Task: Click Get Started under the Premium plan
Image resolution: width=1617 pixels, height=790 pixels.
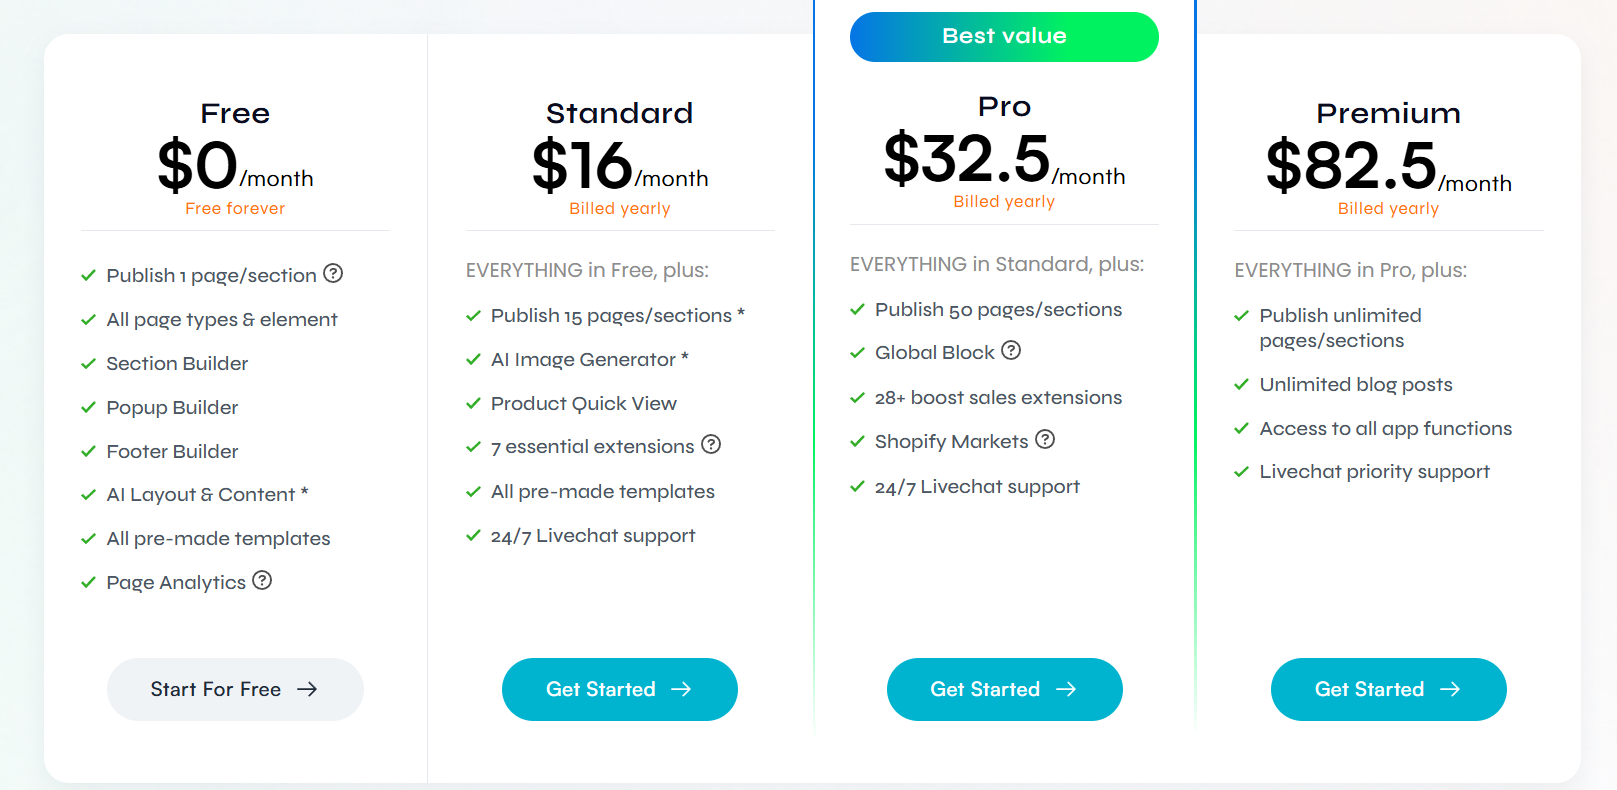Action: click(1388, 689)
